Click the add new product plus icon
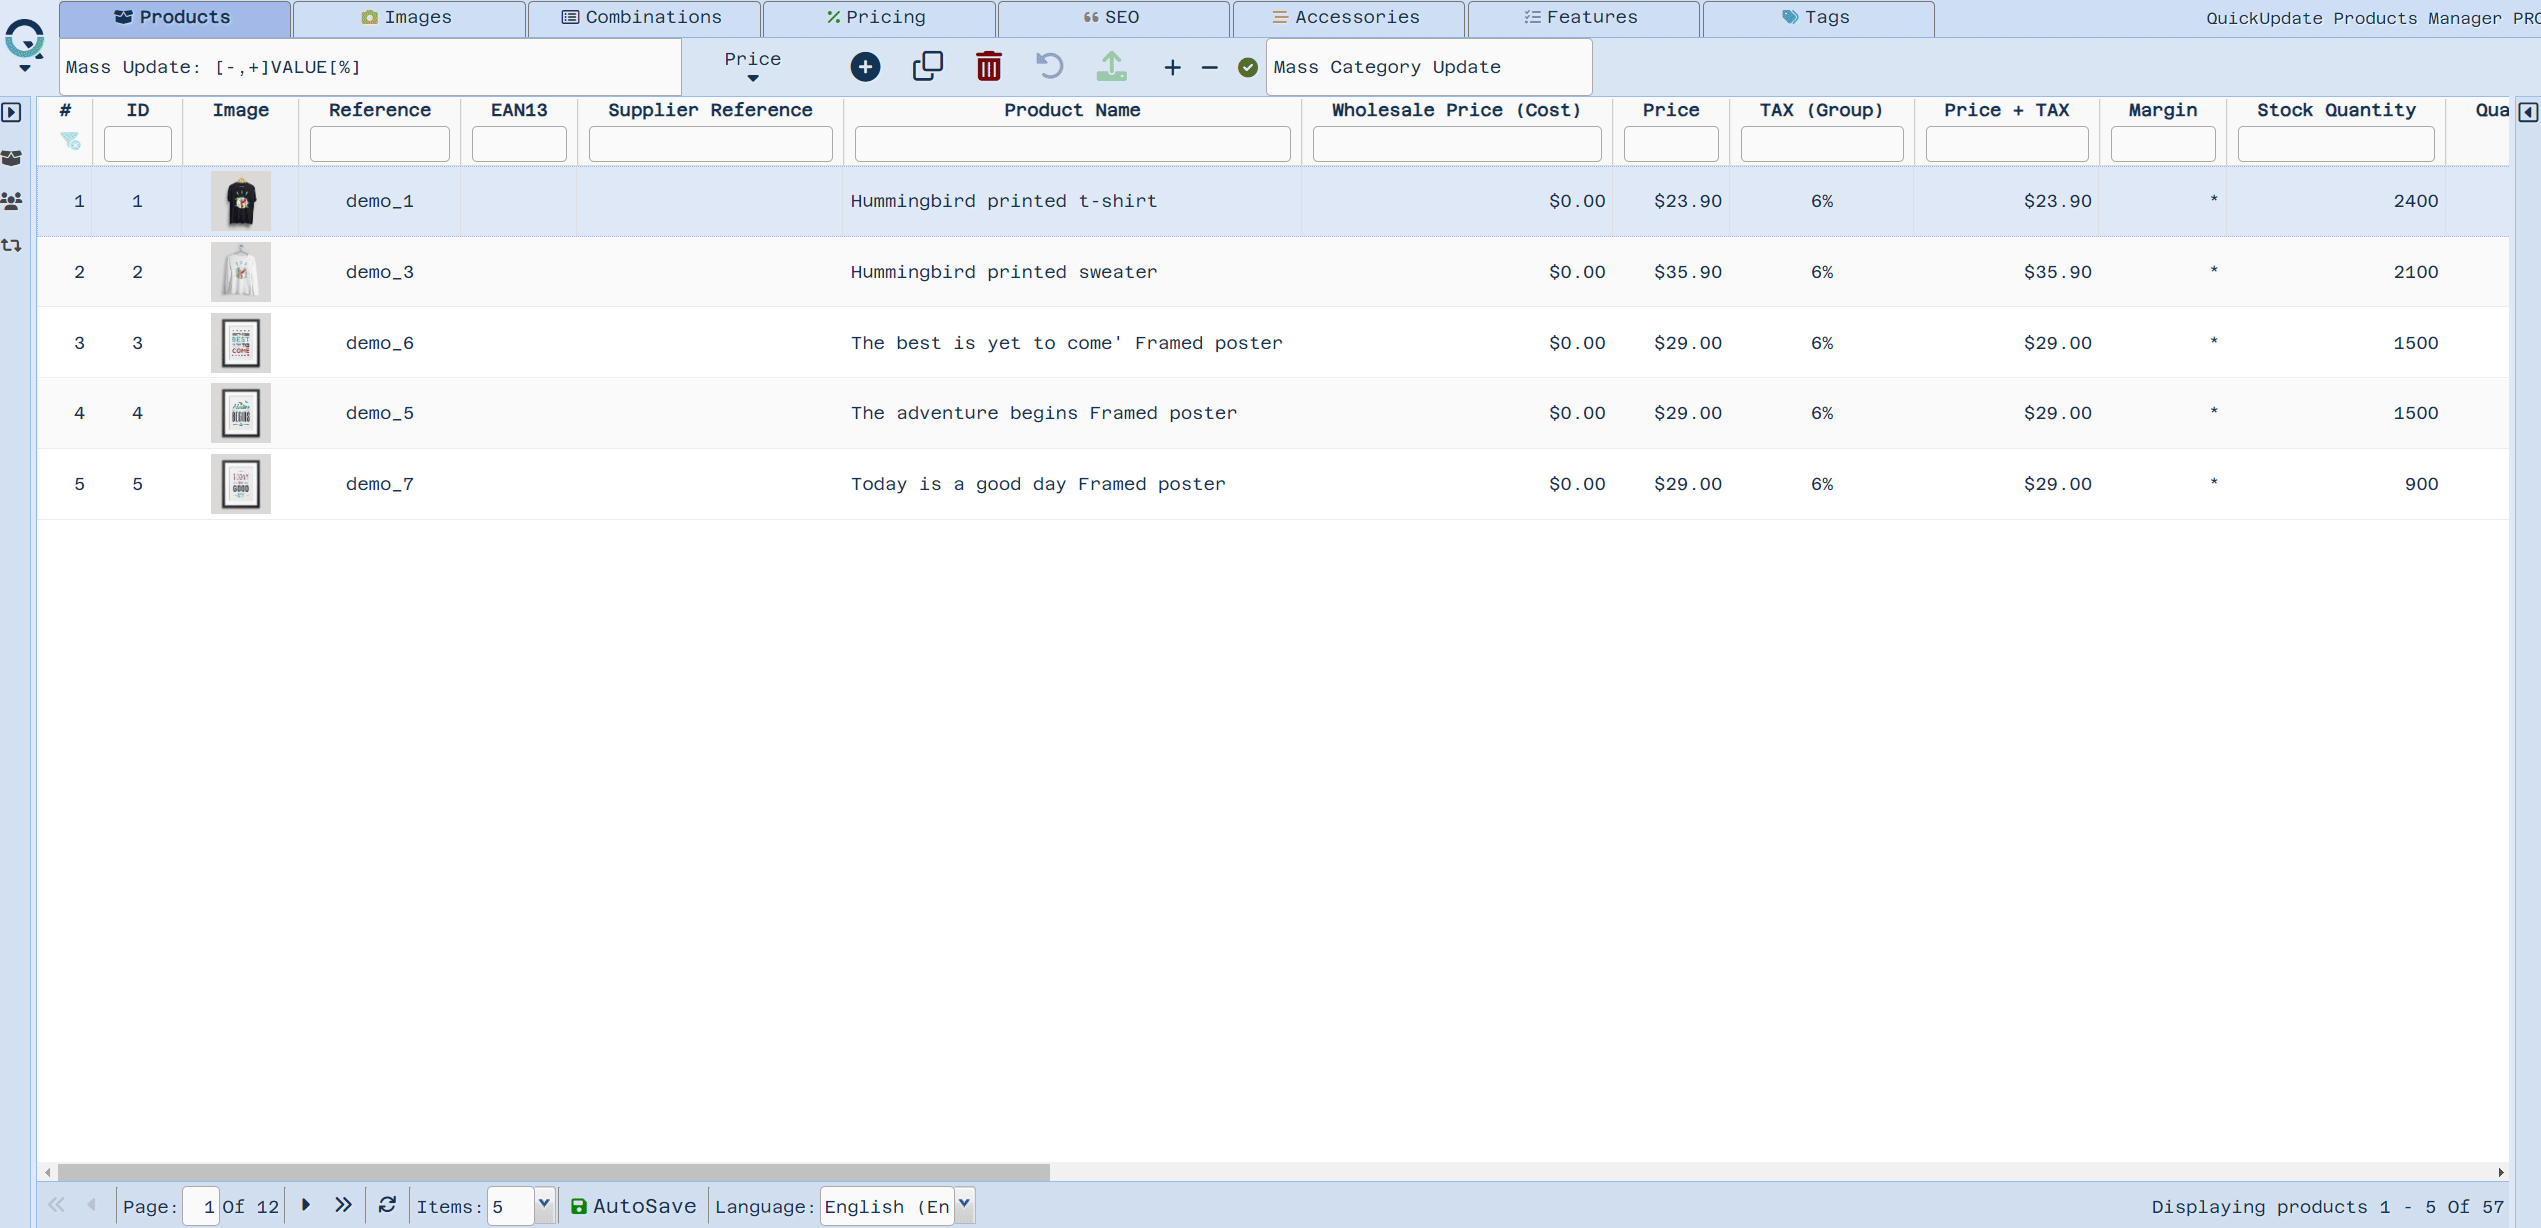2541x1228 pixels. (865, 67)
